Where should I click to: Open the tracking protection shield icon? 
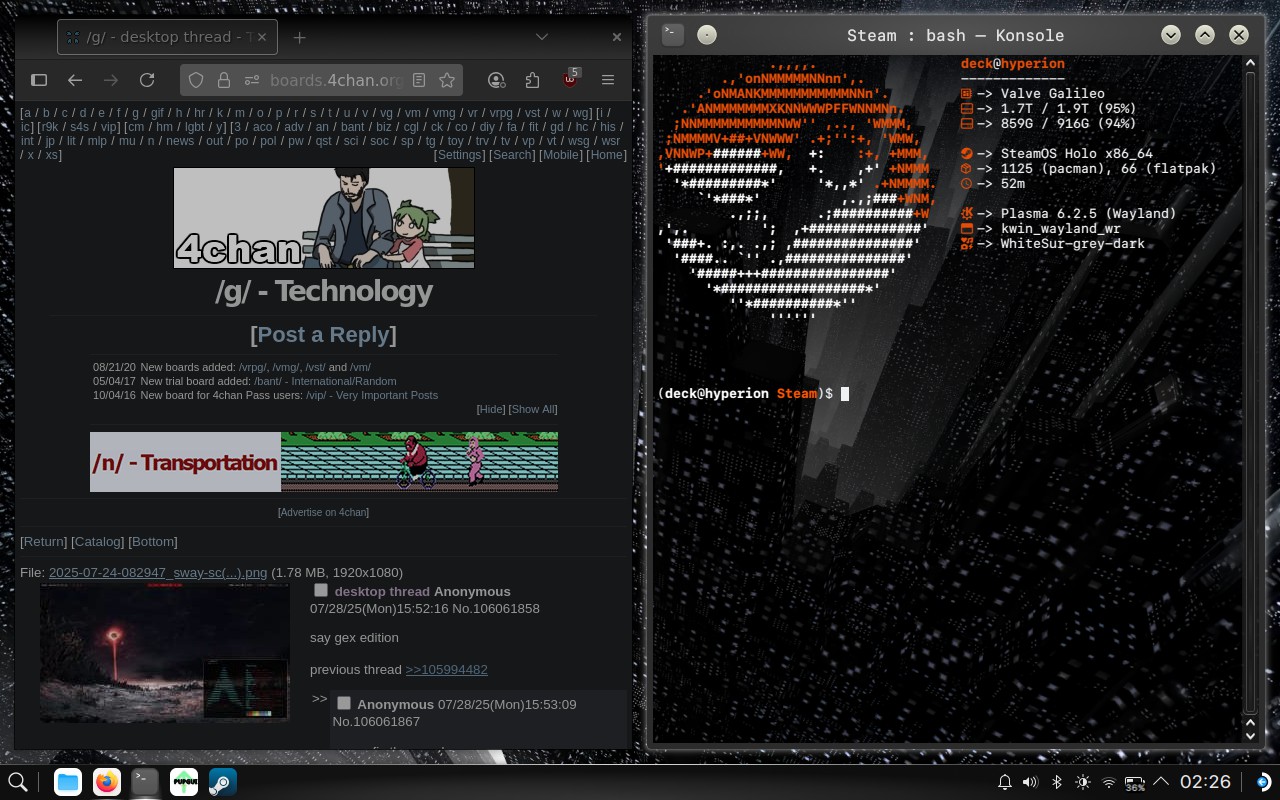[x=197, y=80]
